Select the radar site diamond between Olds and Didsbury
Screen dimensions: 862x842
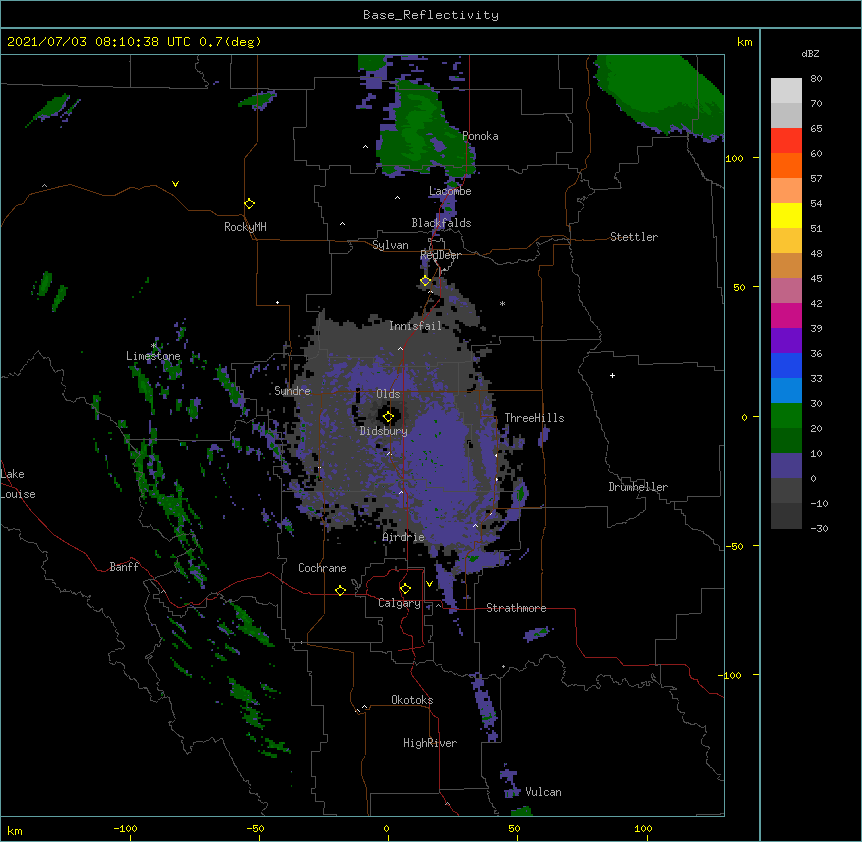point(388,417)
